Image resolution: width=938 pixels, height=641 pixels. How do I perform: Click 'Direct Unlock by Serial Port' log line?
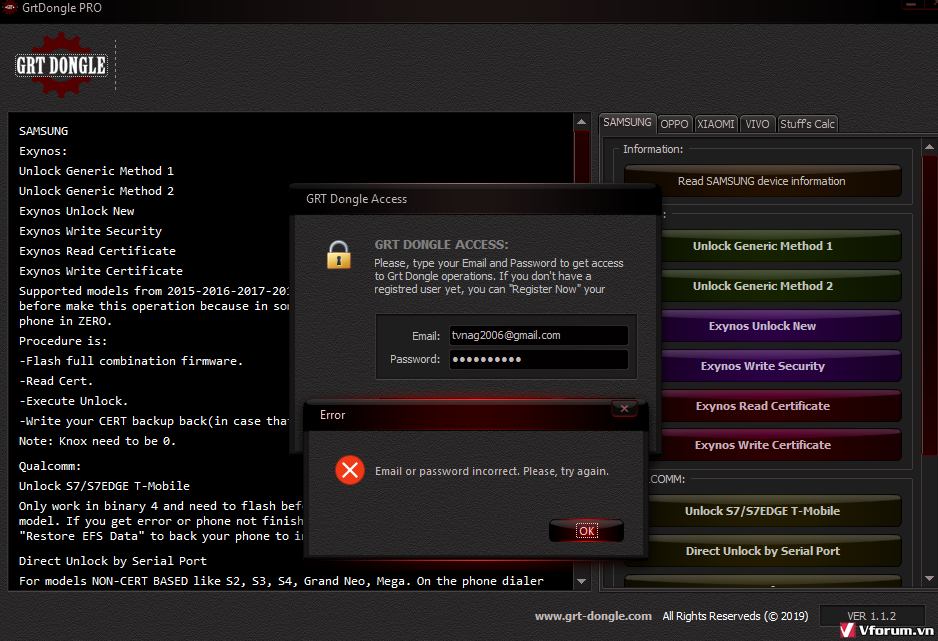coord(112,561)
